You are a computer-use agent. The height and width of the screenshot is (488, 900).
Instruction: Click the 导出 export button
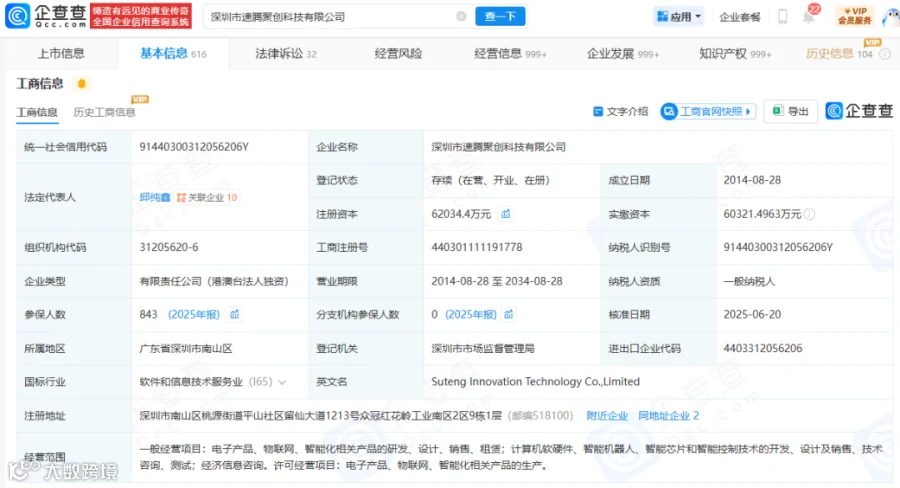[790, 111]
